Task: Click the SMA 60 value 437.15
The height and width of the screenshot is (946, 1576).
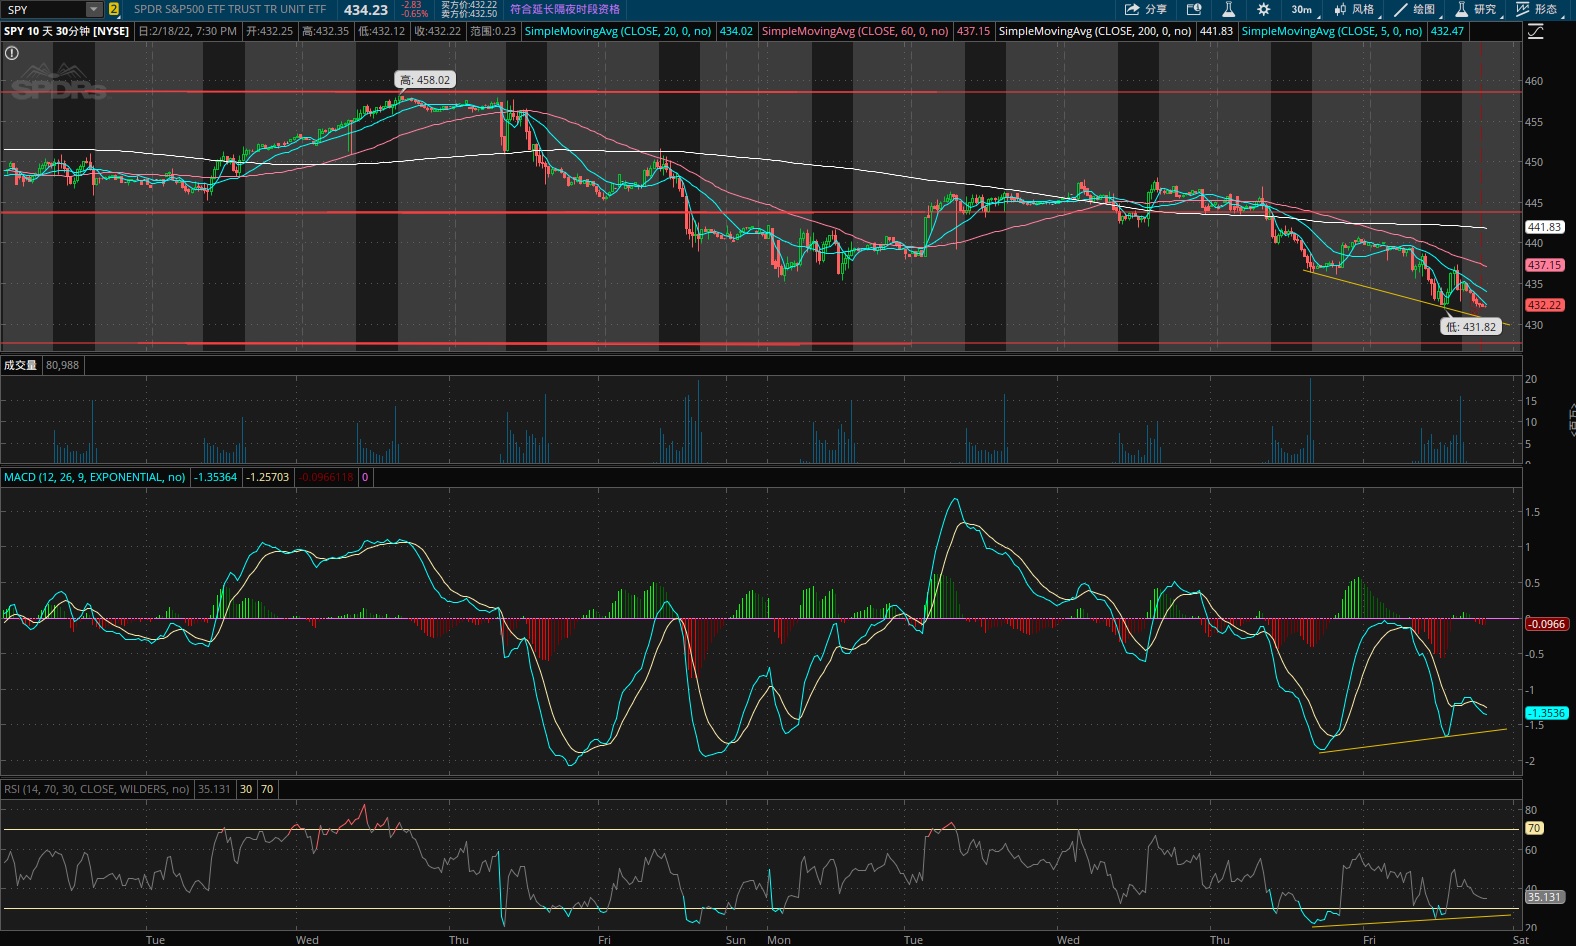Action: pyautogui.click(x=973, y=31)
